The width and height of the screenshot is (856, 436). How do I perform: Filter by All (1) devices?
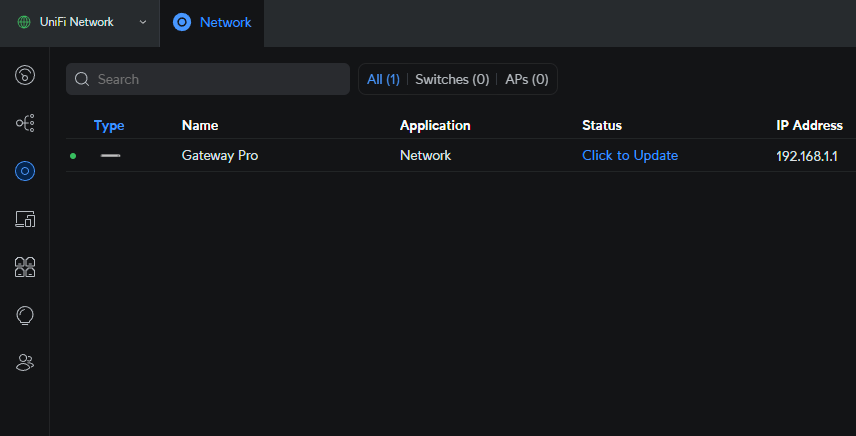[383, 79]
